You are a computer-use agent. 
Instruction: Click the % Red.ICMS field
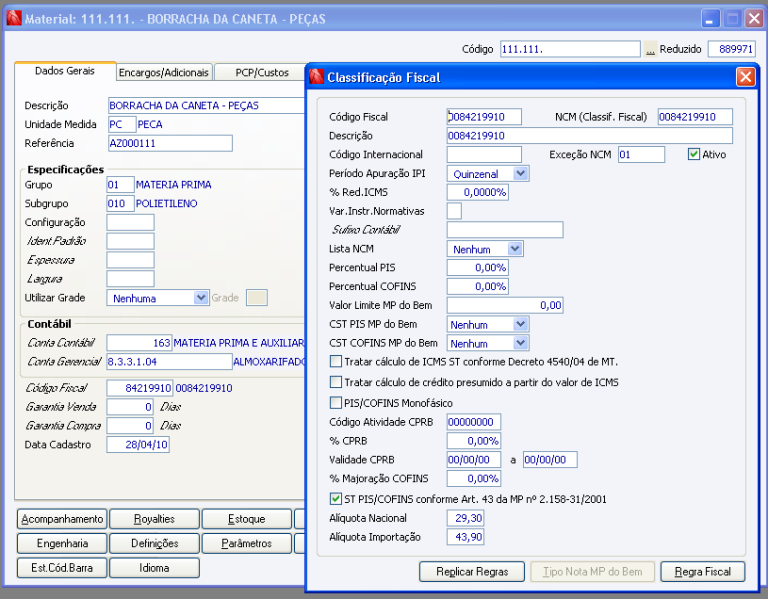click(478, 192)
